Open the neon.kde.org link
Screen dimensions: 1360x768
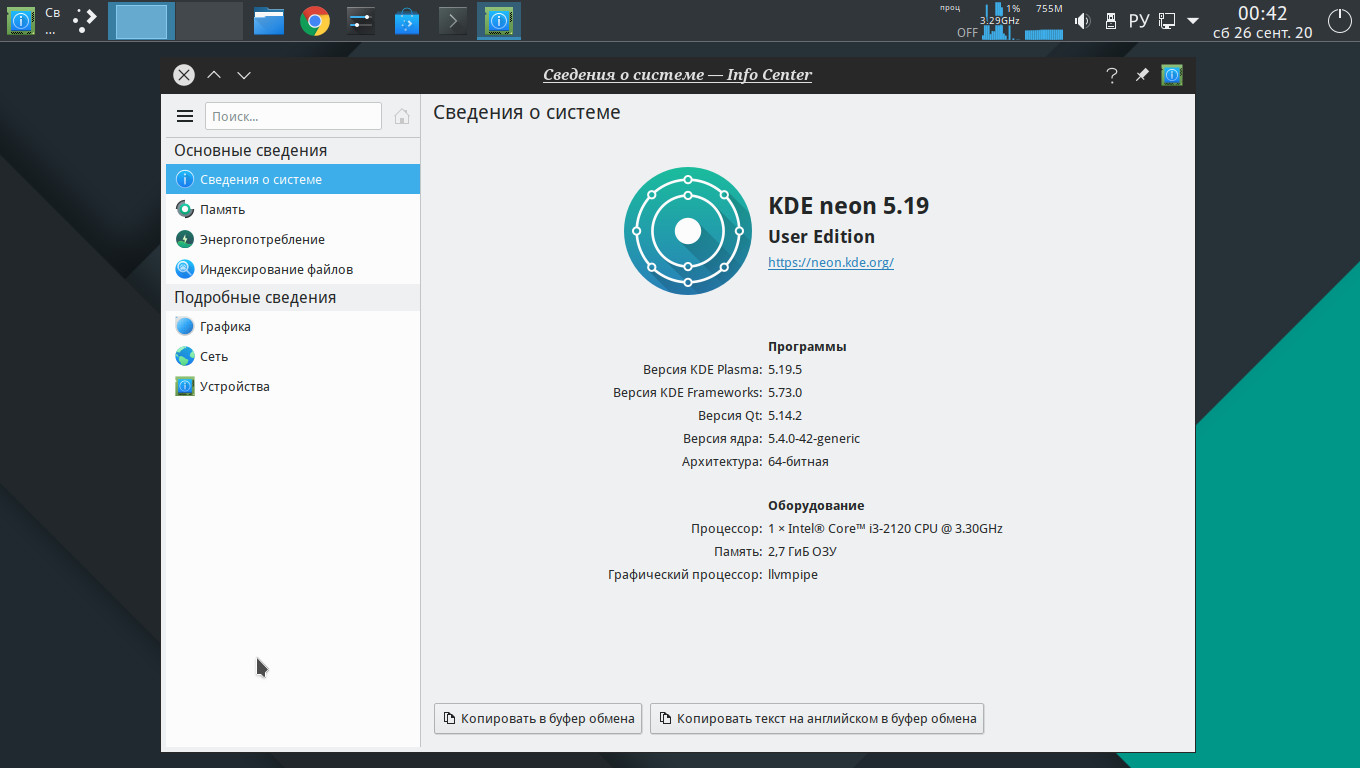(x=830, y=262)
